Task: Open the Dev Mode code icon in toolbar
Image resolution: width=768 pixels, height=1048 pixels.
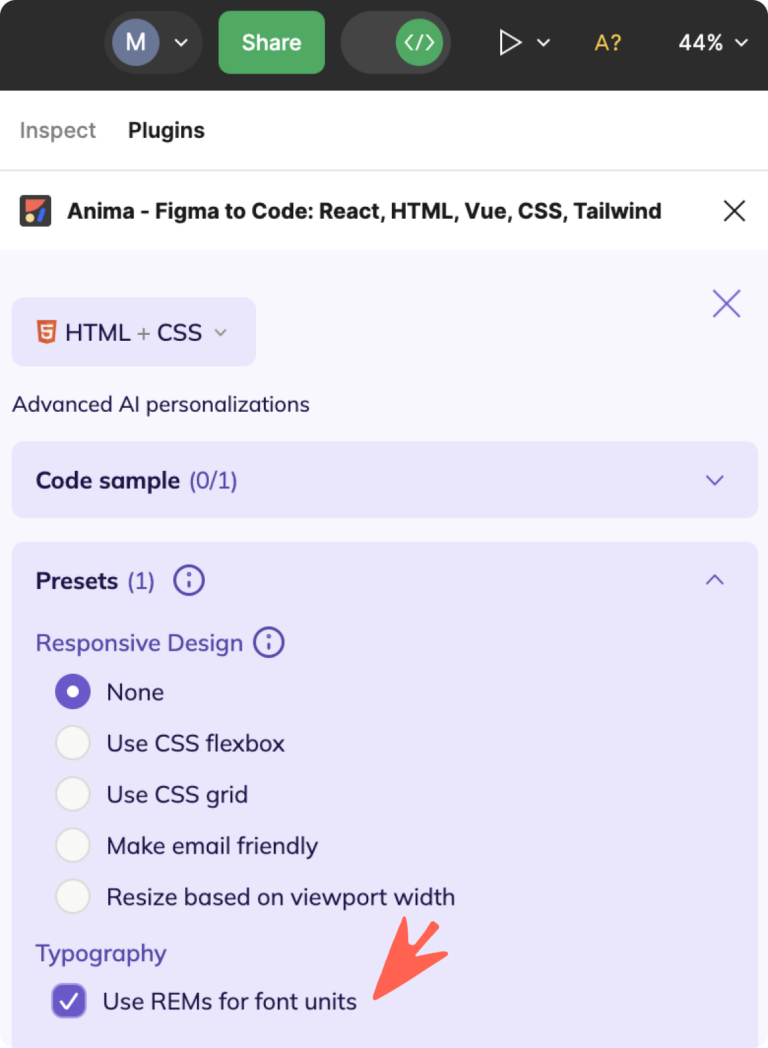Action: click(x=417, y=43)
